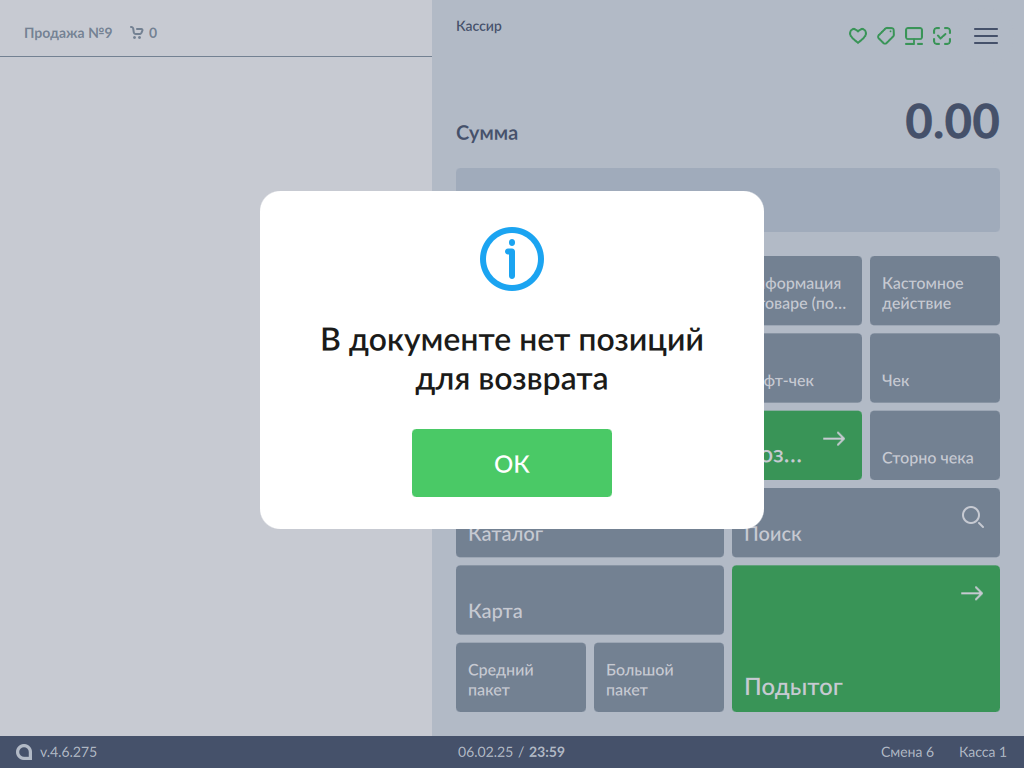Click the OK button in the dialog
The width and height of the screenshot is (1024, 768).
(511, 463)
